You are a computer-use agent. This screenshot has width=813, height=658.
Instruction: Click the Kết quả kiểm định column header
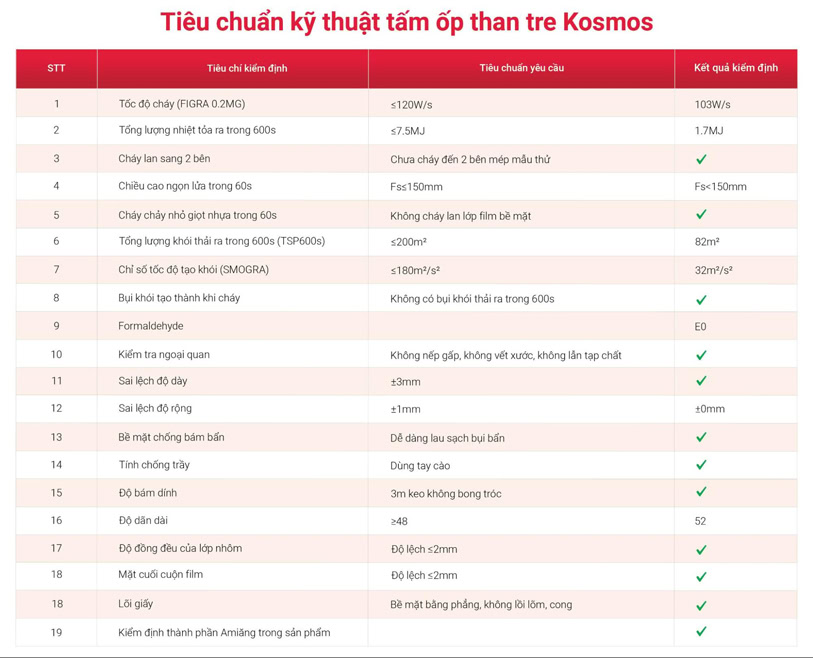(735, 68)
